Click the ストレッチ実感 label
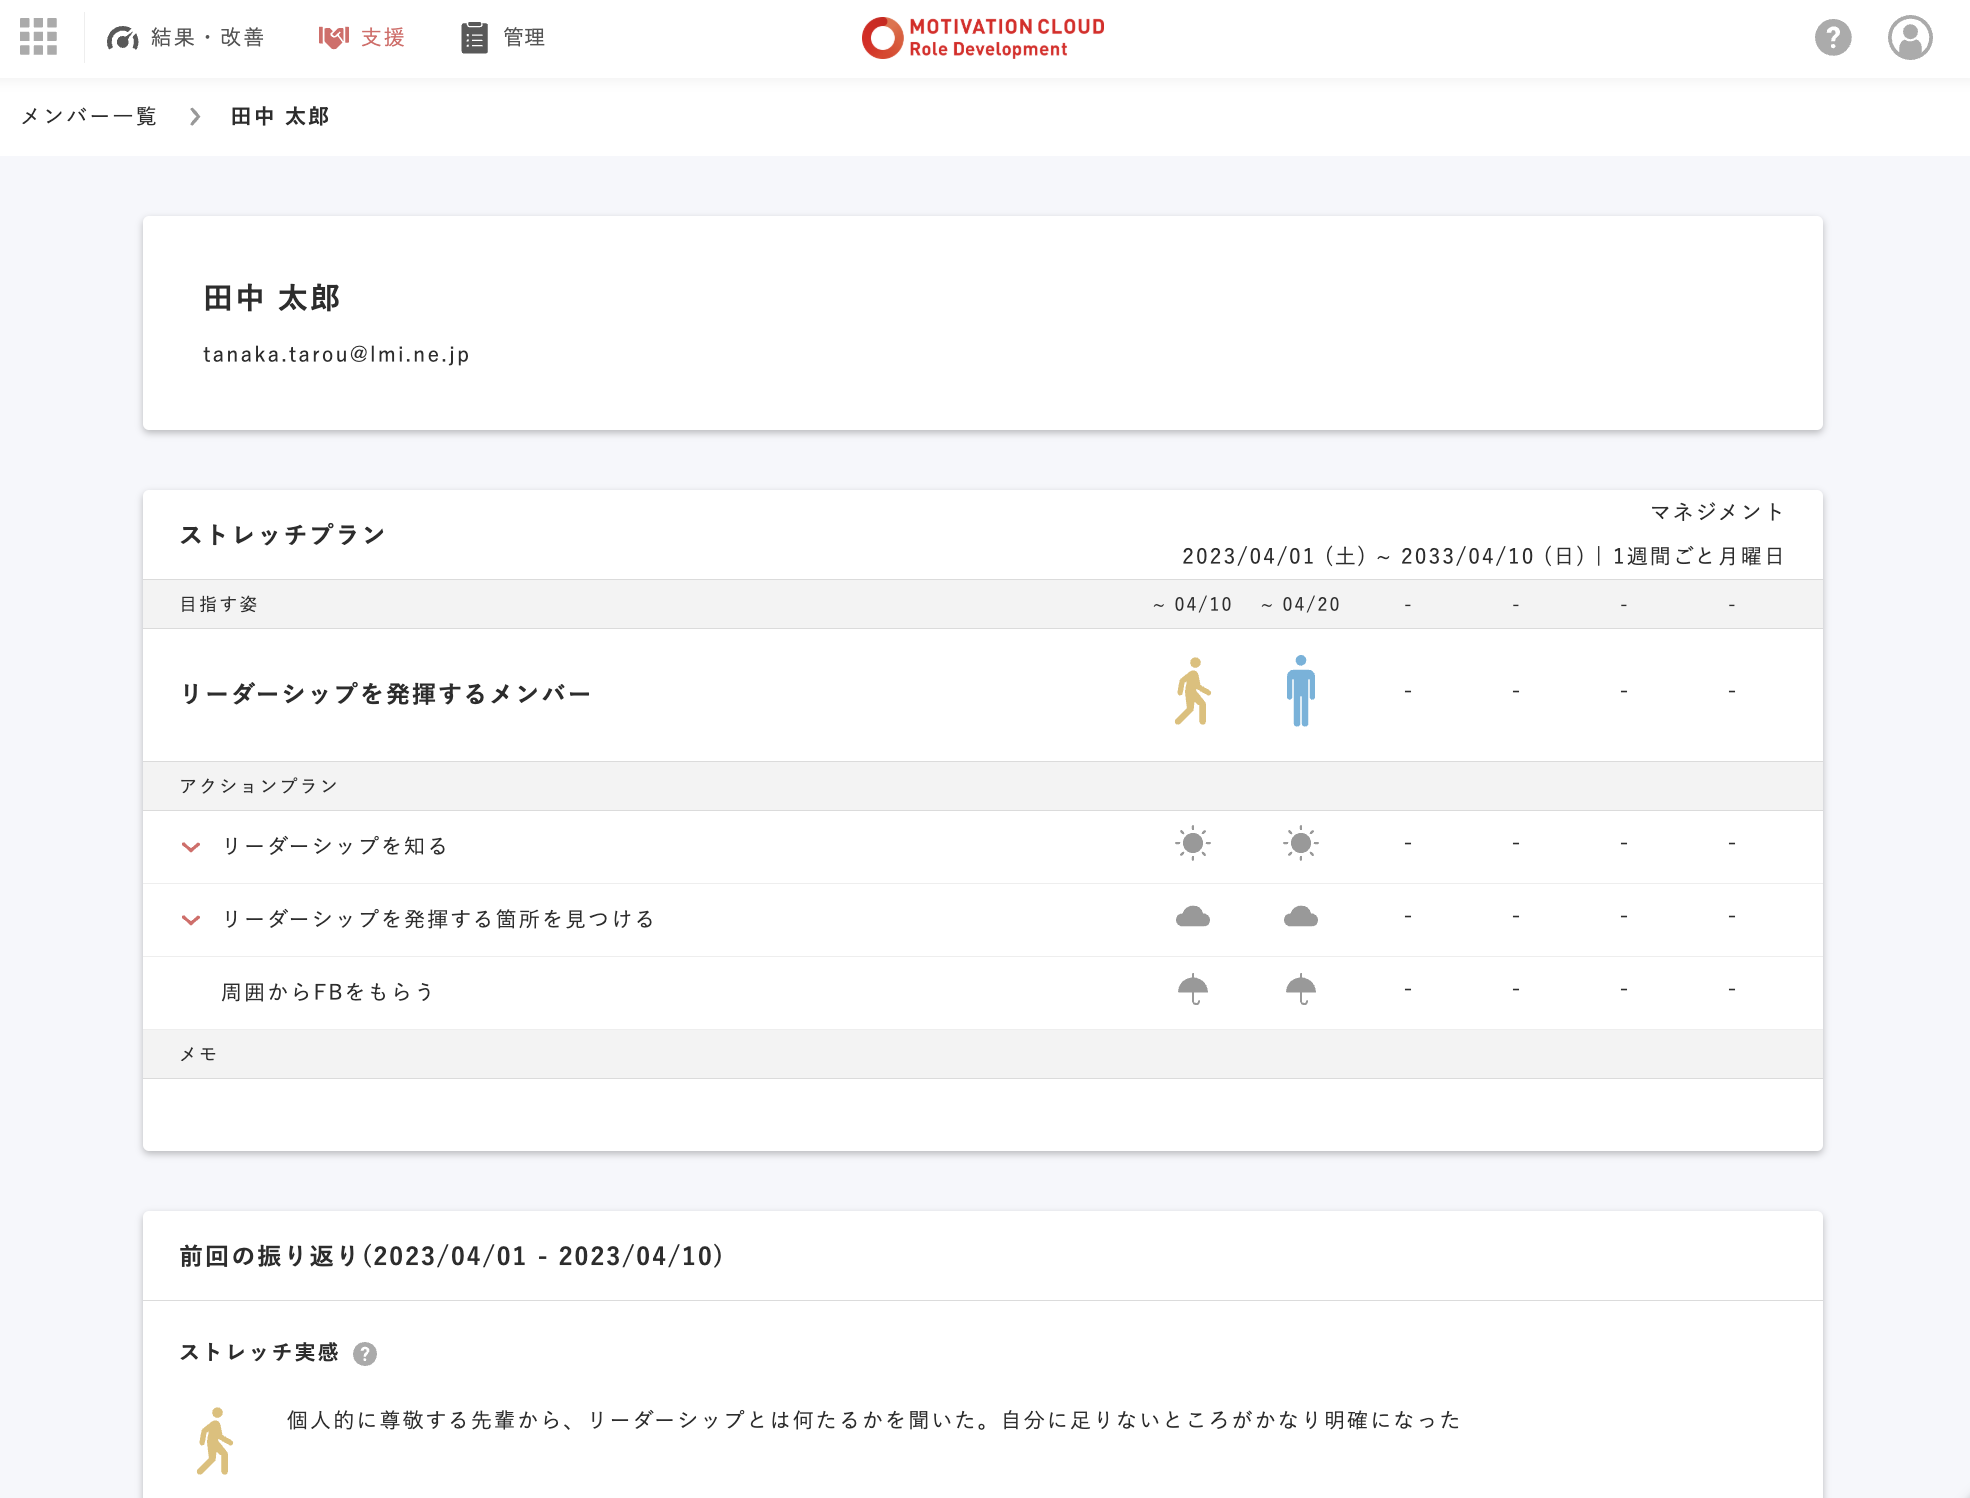Screen dimensions: 1970x1498 tap(259, 1353)
